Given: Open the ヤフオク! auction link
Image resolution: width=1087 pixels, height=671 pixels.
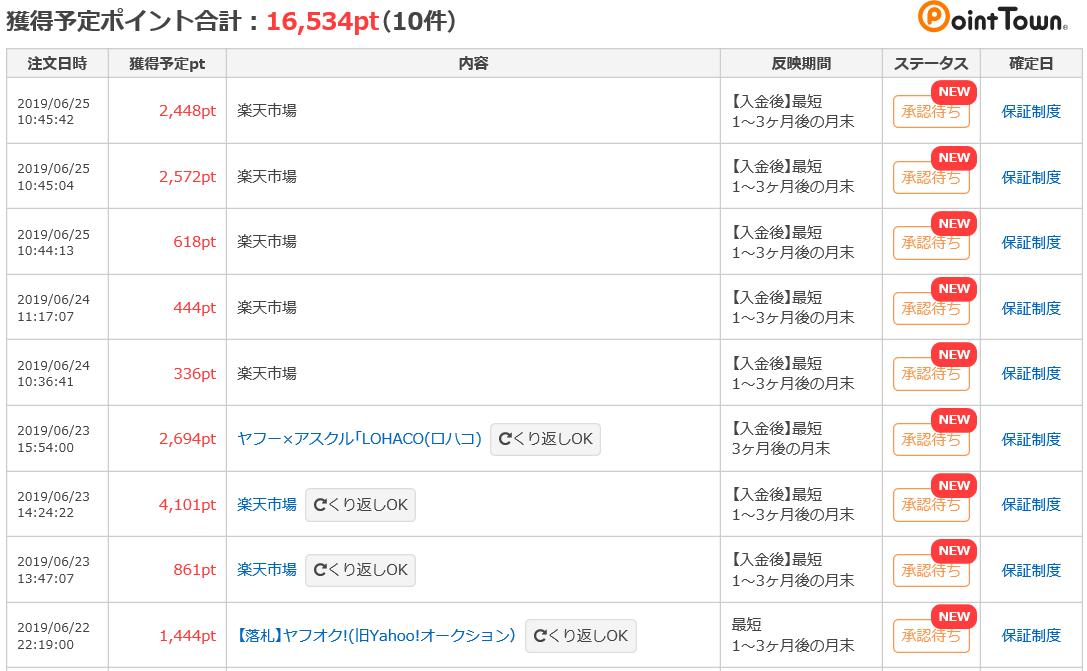Looking at the screenshot, I should pyautogui.click(x=376, y=636).
